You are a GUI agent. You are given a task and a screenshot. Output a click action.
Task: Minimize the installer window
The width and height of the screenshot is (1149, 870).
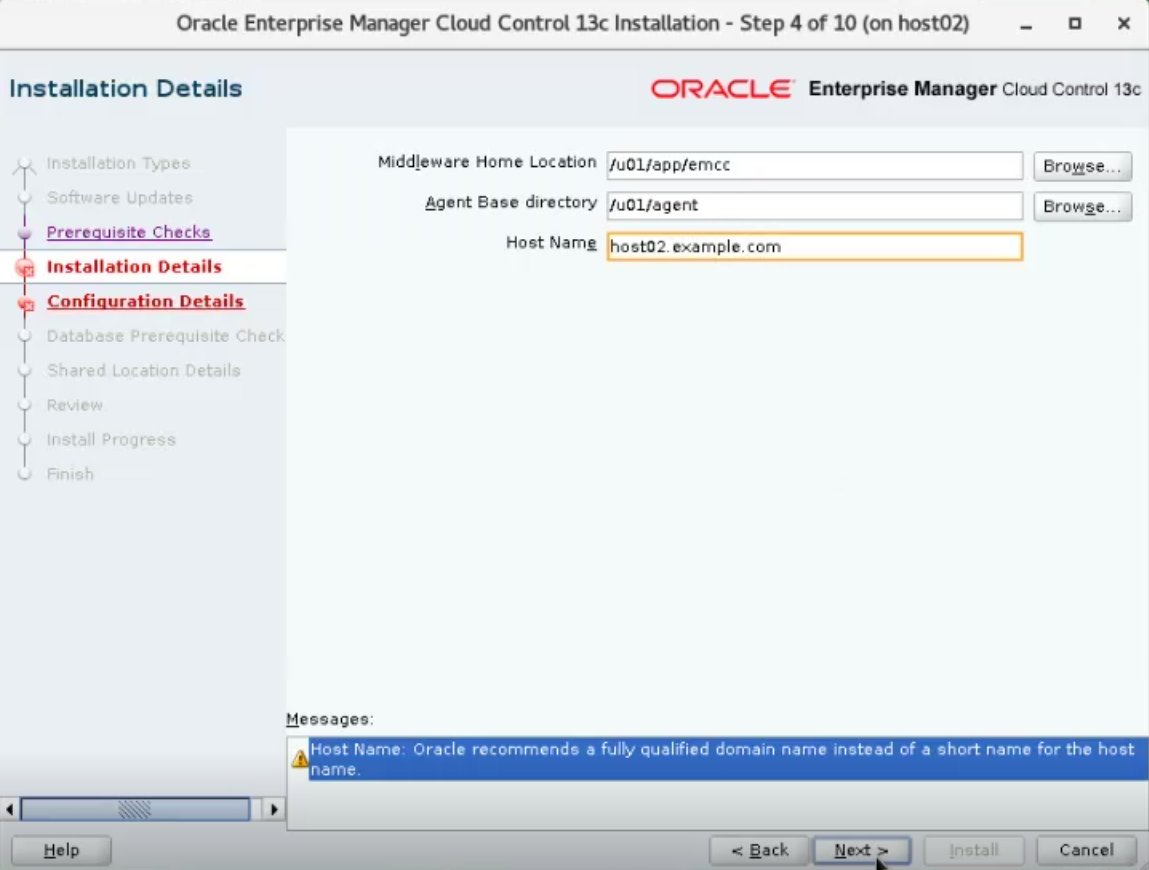(1026, 24)
